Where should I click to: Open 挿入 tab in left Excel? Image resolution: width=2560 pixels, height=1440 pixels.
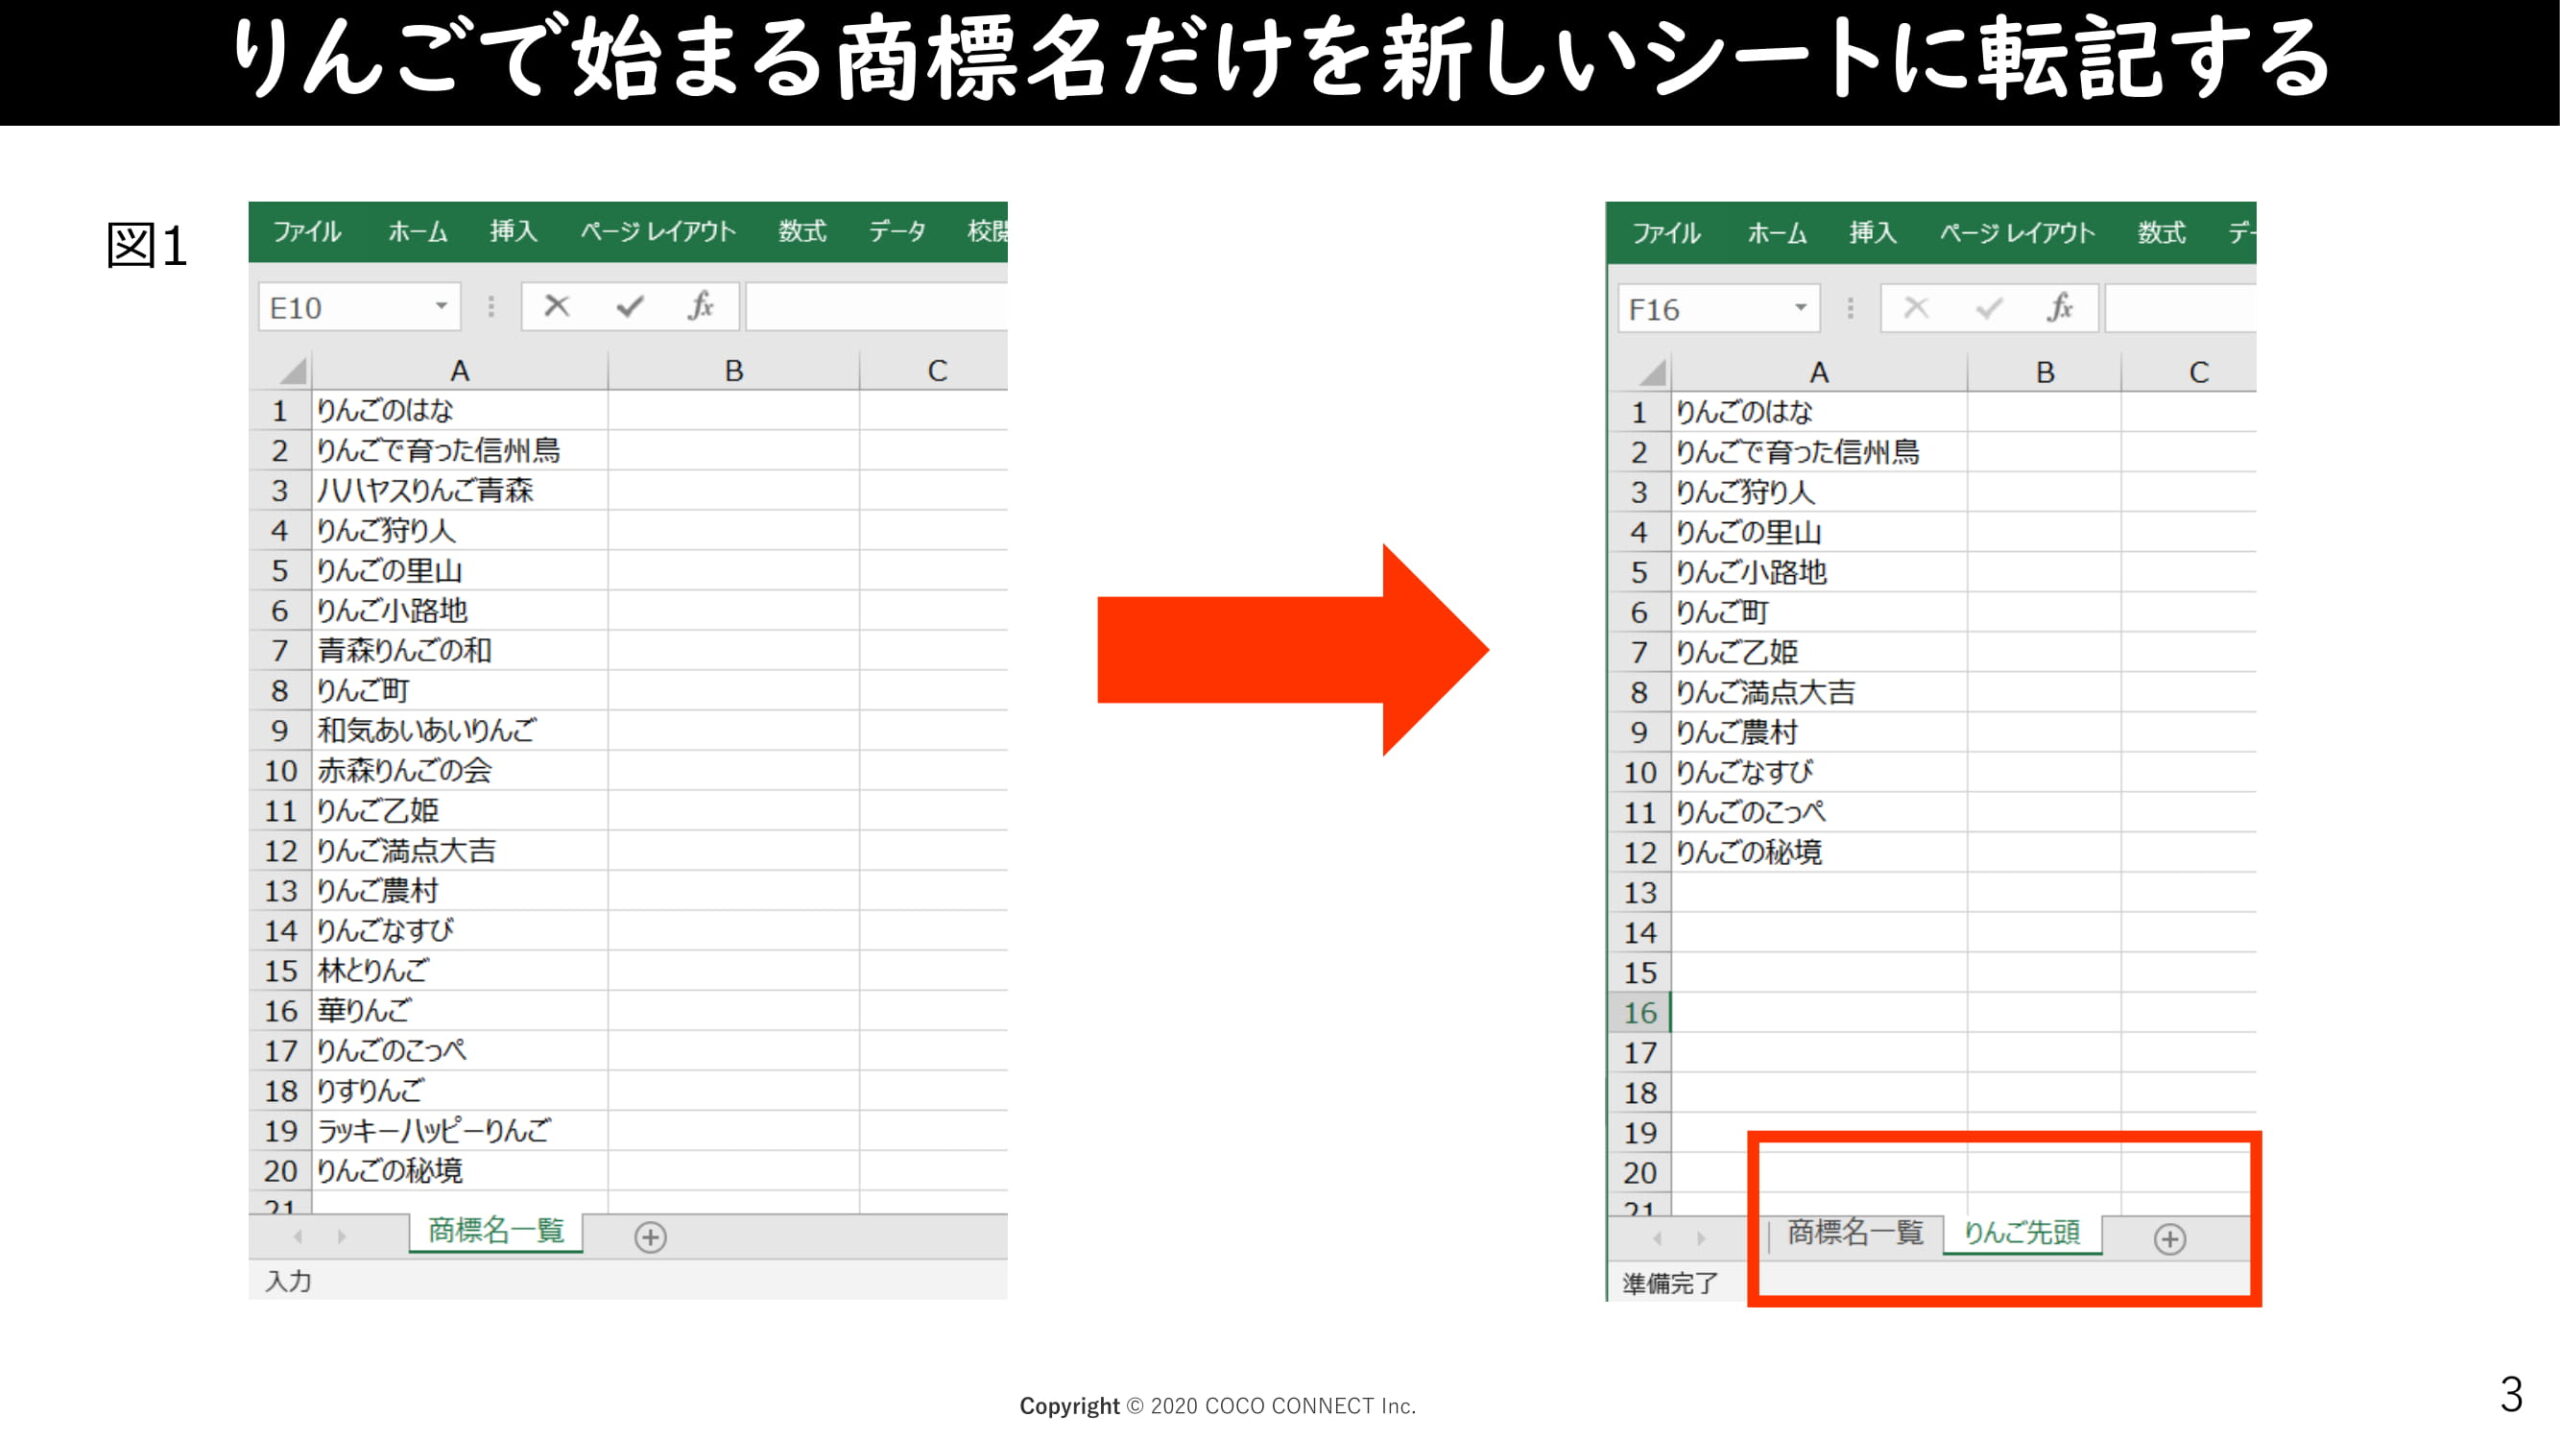[513, 231]
